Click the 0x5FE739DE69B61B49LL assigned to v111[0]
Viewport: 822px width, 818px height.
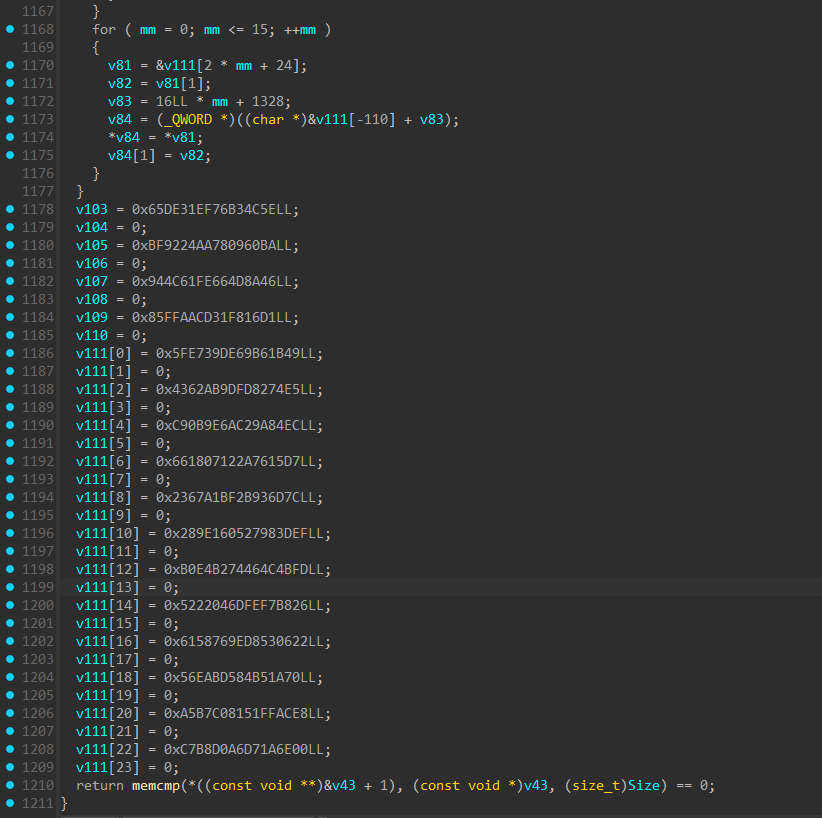[239, 353]
